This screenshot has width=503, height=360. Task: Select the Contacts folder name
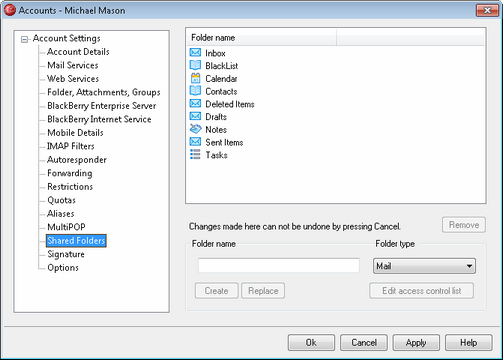point(221,91)
